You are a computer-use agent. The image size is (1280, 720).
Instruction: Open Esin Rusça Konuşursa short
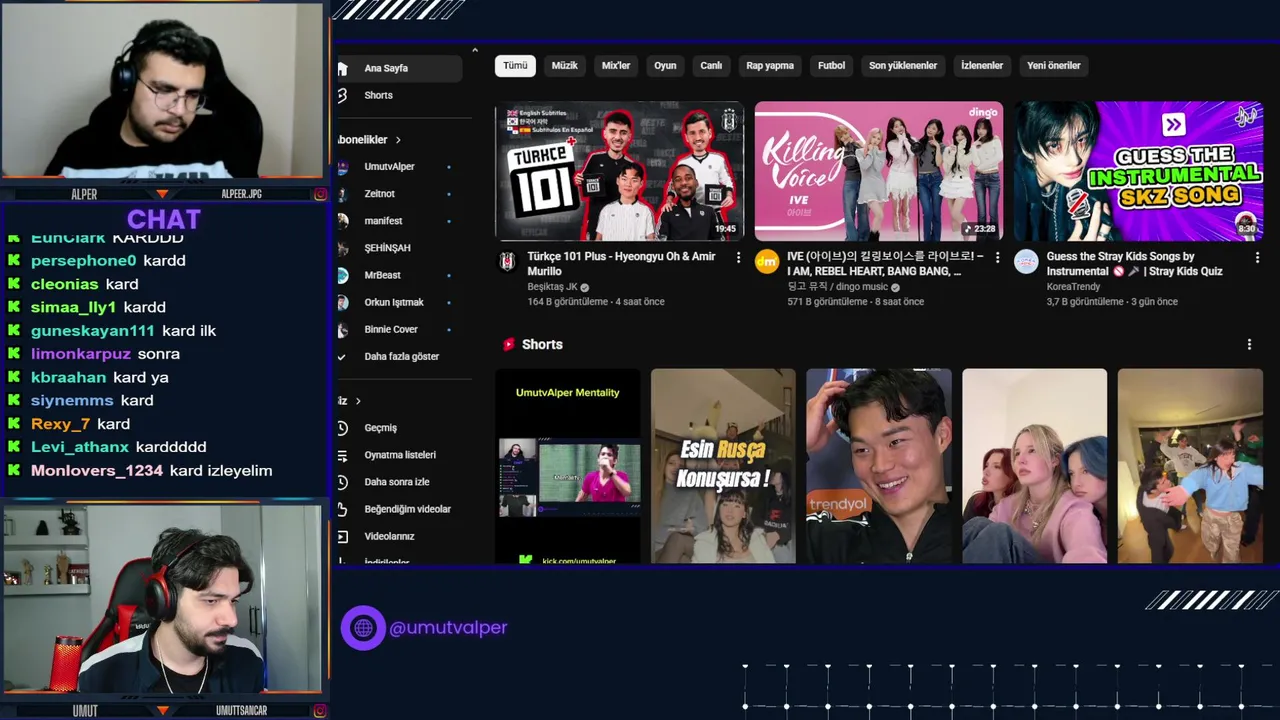pos(723,466)
